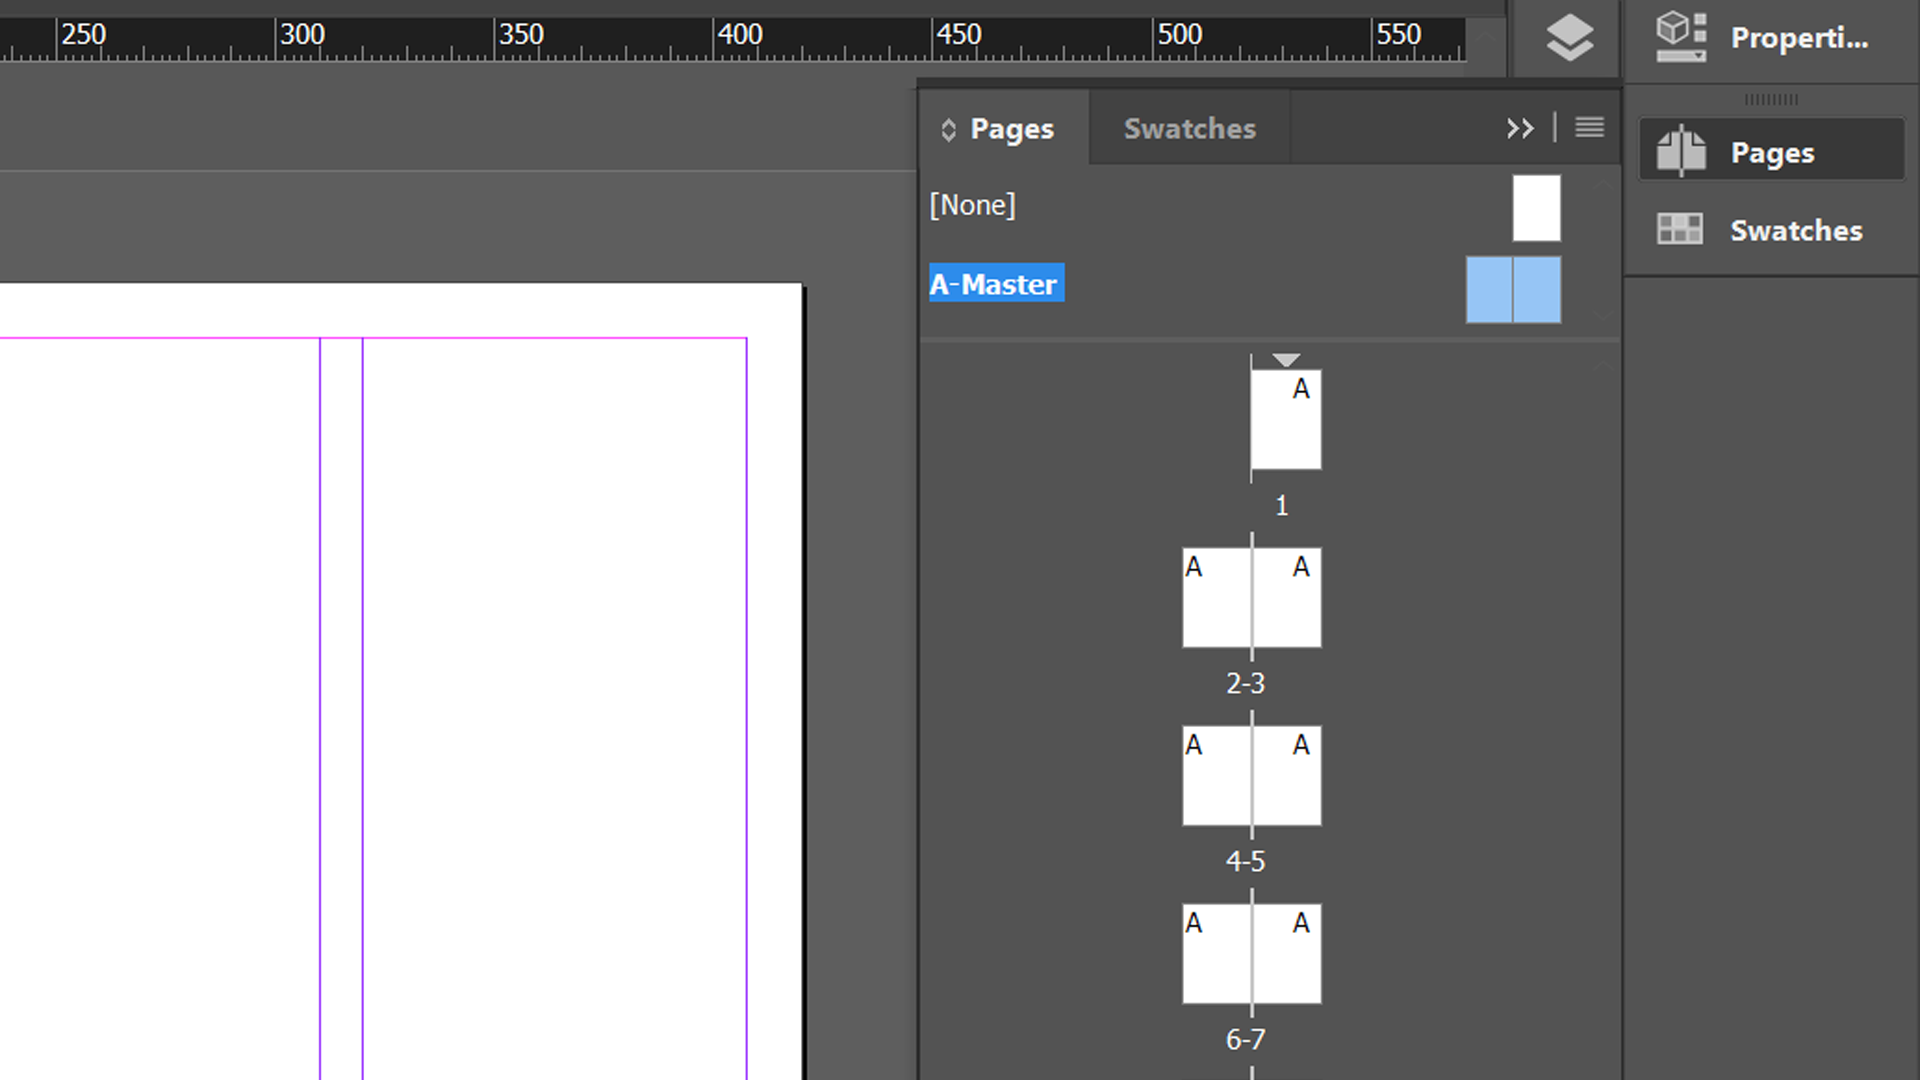This screenshot has width=1920, height=1080.
Task: Click the [None] master page option
Action: tap(972, 204)
